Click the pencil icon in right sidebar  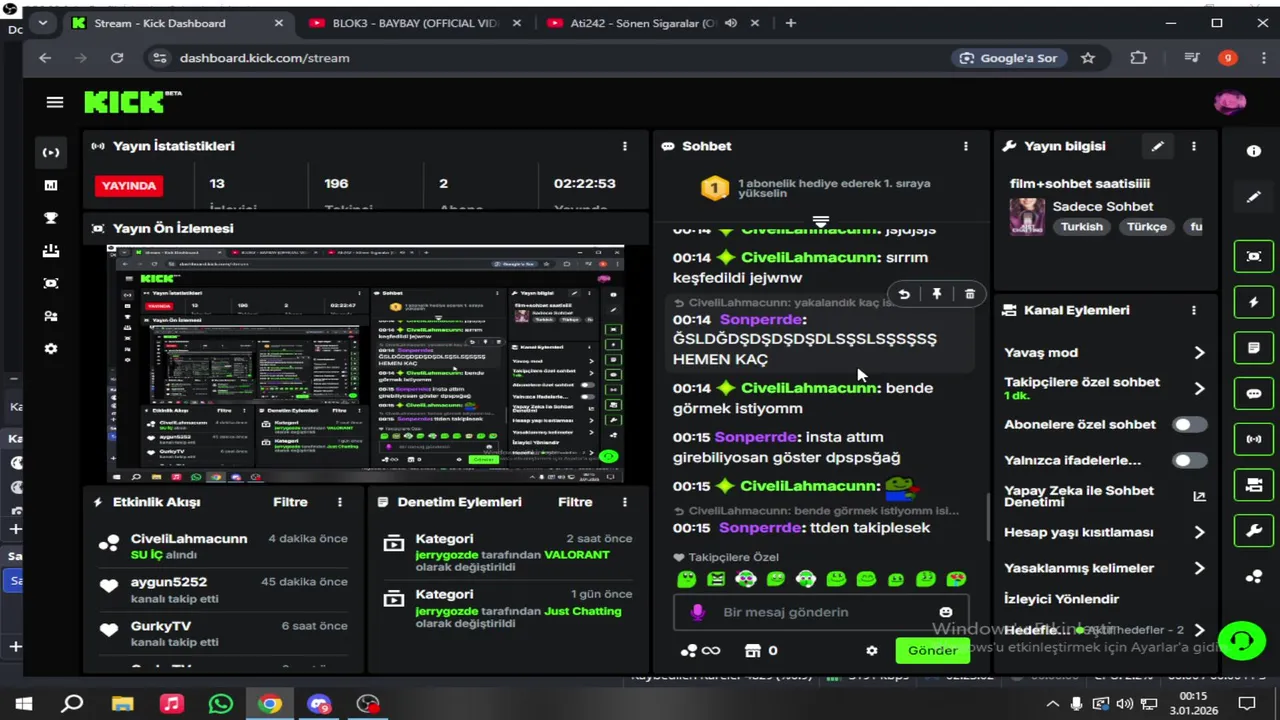(1254, 197)
